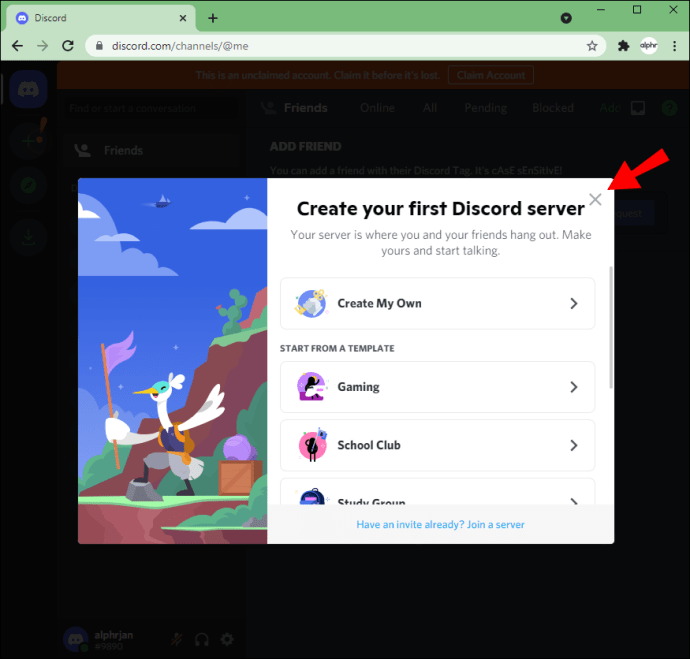Click the Download Apps sidebar icon
This screenshot has height=659, width=690.
(29, 238)
